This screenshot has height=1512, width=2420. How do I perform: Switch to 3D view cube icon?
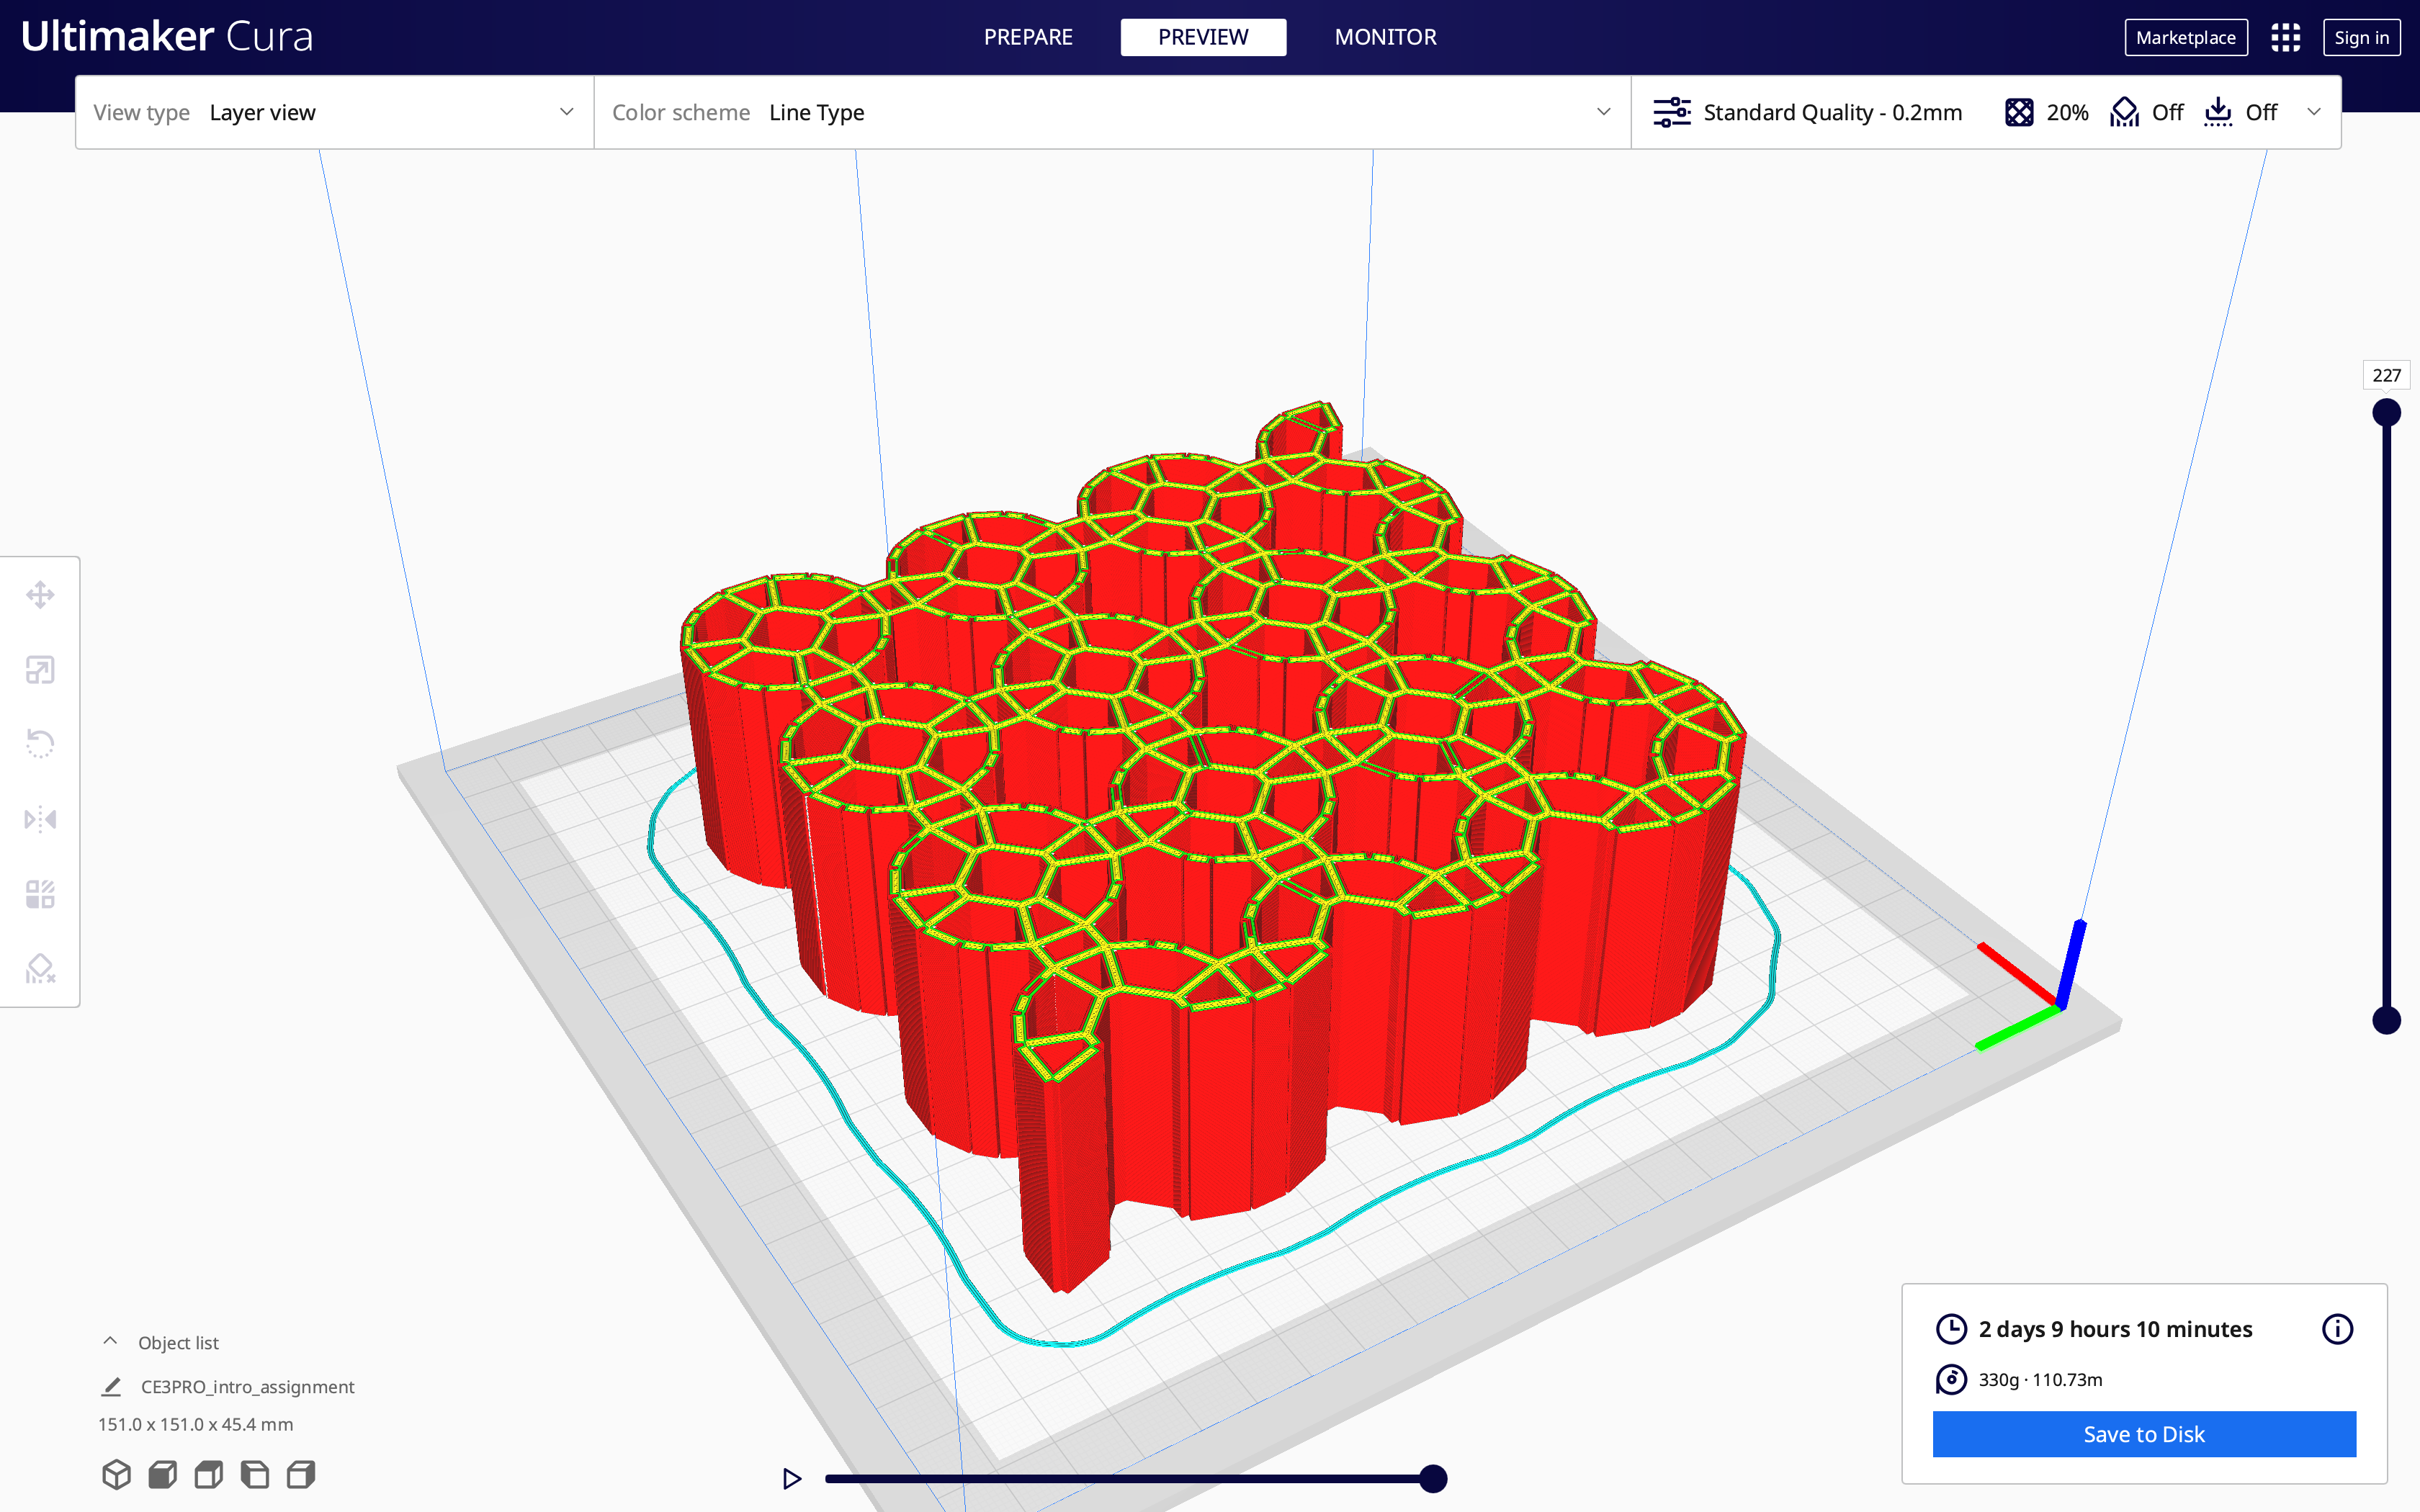coord(116,1474)
